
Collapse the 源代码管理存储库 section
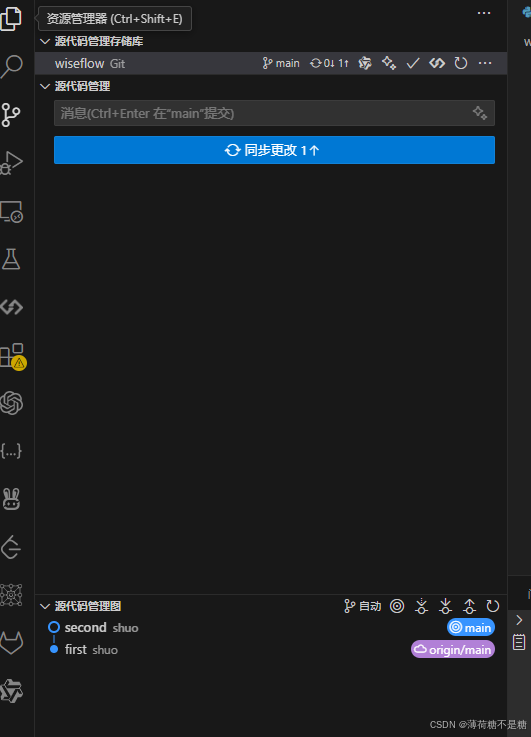pyautogui.click(x=45, y=41)
